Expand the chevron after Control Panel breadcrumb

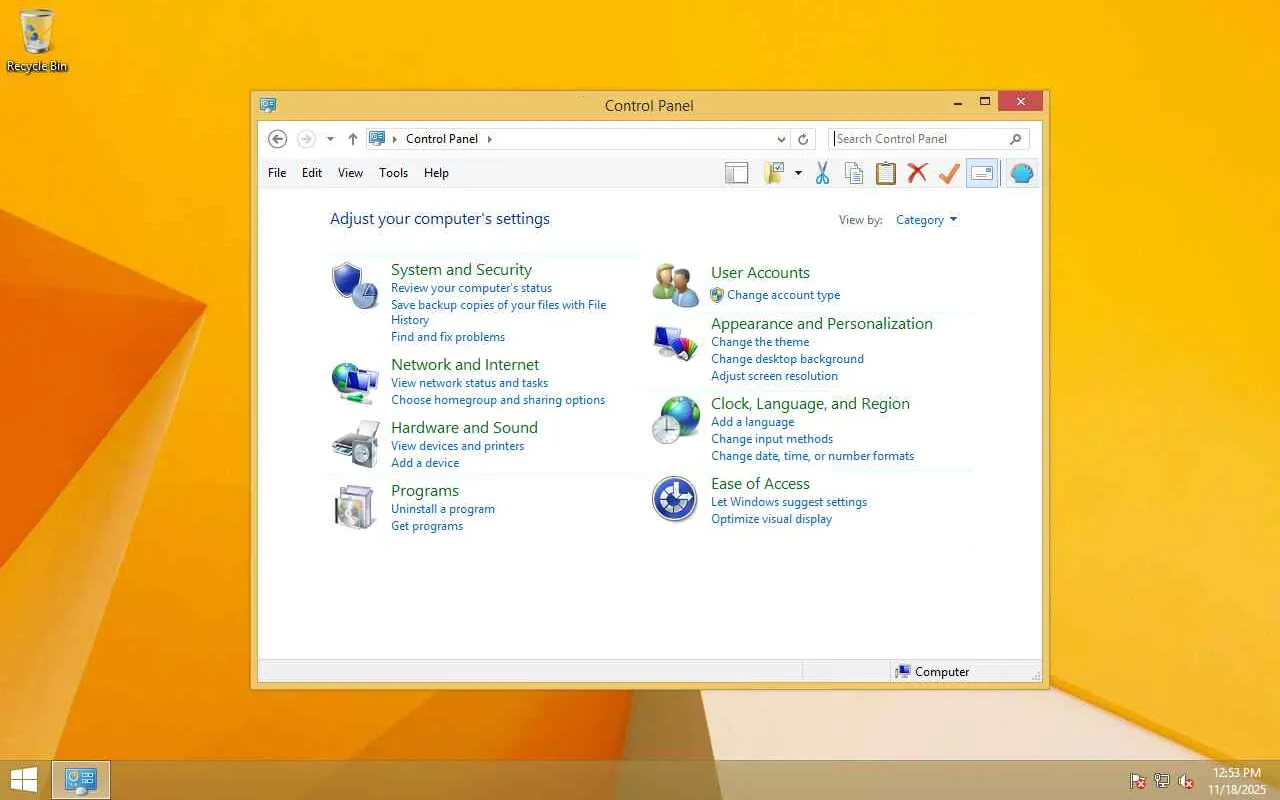pyautogui.click(x=490, y=139)
